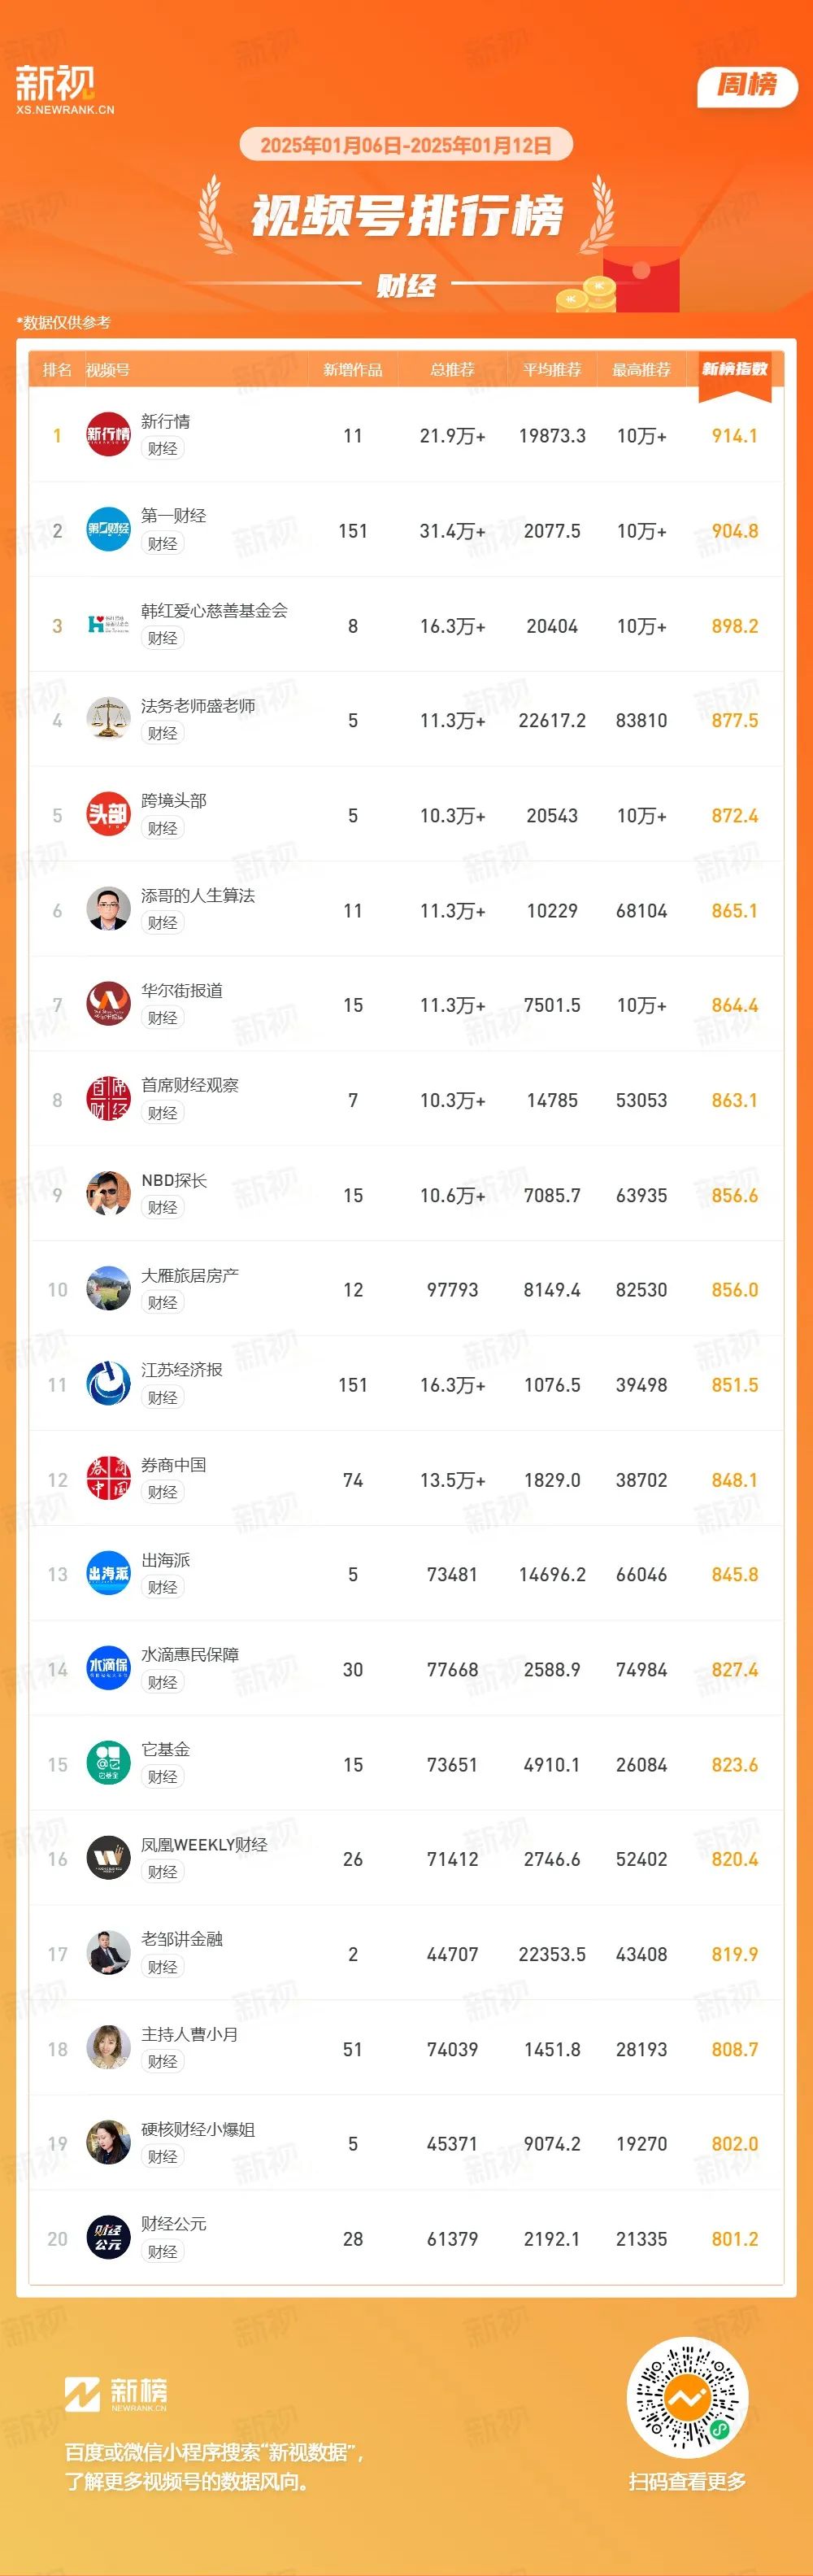
Task: Click the 财经公元 black avatar icon
Action: point(108,2238)
